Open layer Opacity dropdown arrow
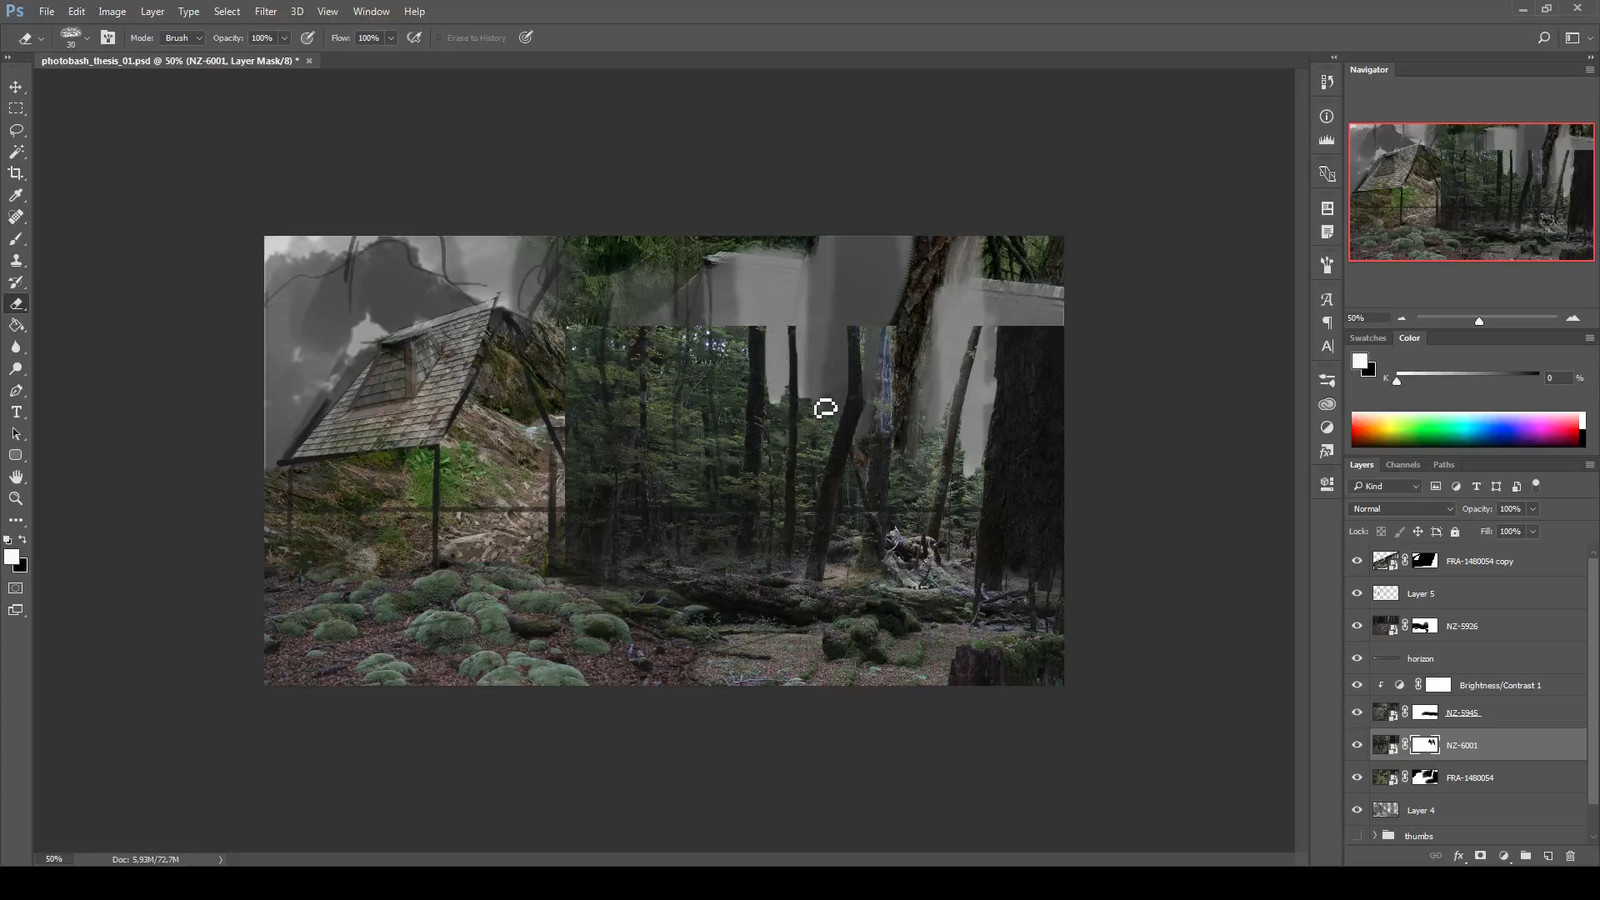The height and width of the screenshot is (900, 1600). click(1532, 509)
